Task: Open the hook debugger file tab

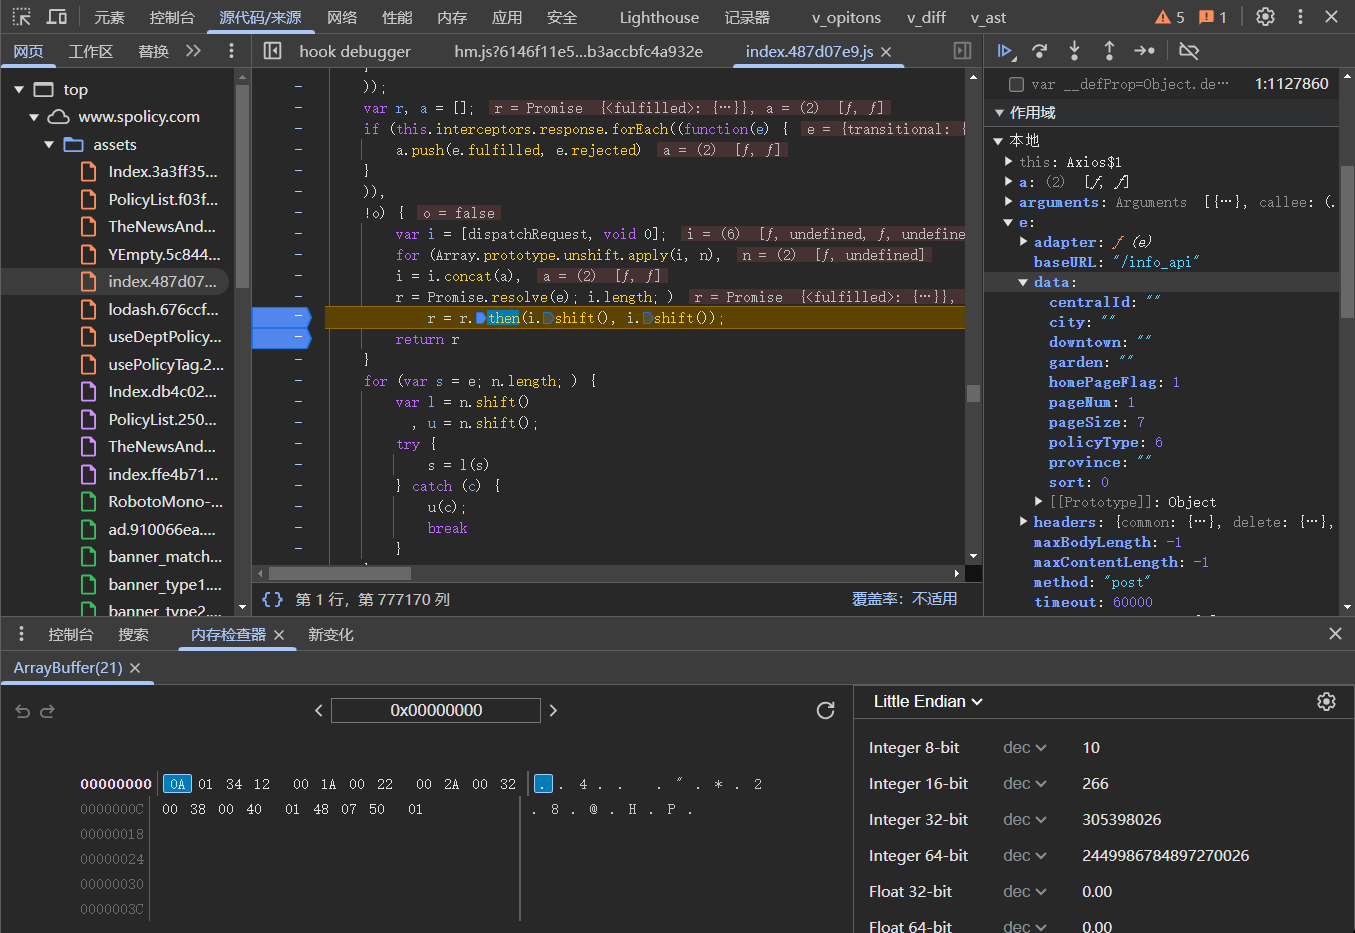Action: [355, 51]
